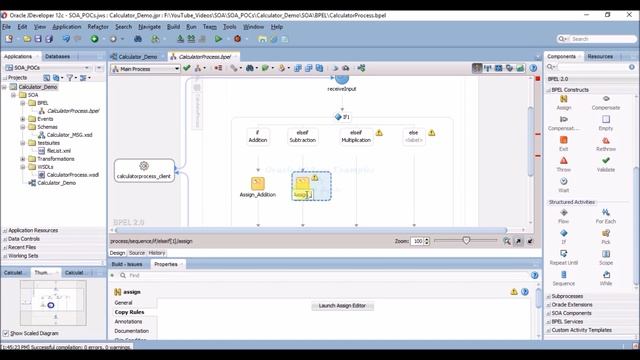Image resolution: width=640 pixels, height=360 pixels.
Task: Choose the While activity icon
Action: pos(606,275)
